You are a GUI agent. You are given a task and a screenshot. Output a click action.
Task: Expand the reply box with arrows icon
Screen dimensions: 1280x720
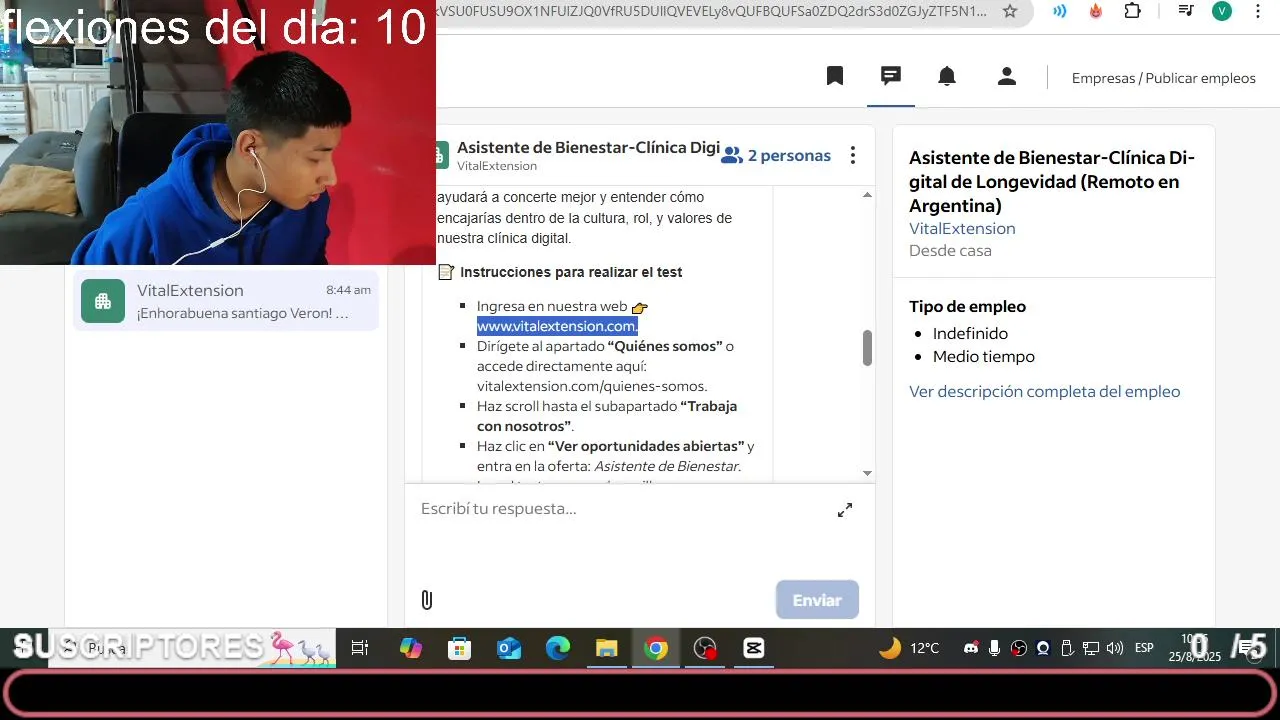pos(845,510)
